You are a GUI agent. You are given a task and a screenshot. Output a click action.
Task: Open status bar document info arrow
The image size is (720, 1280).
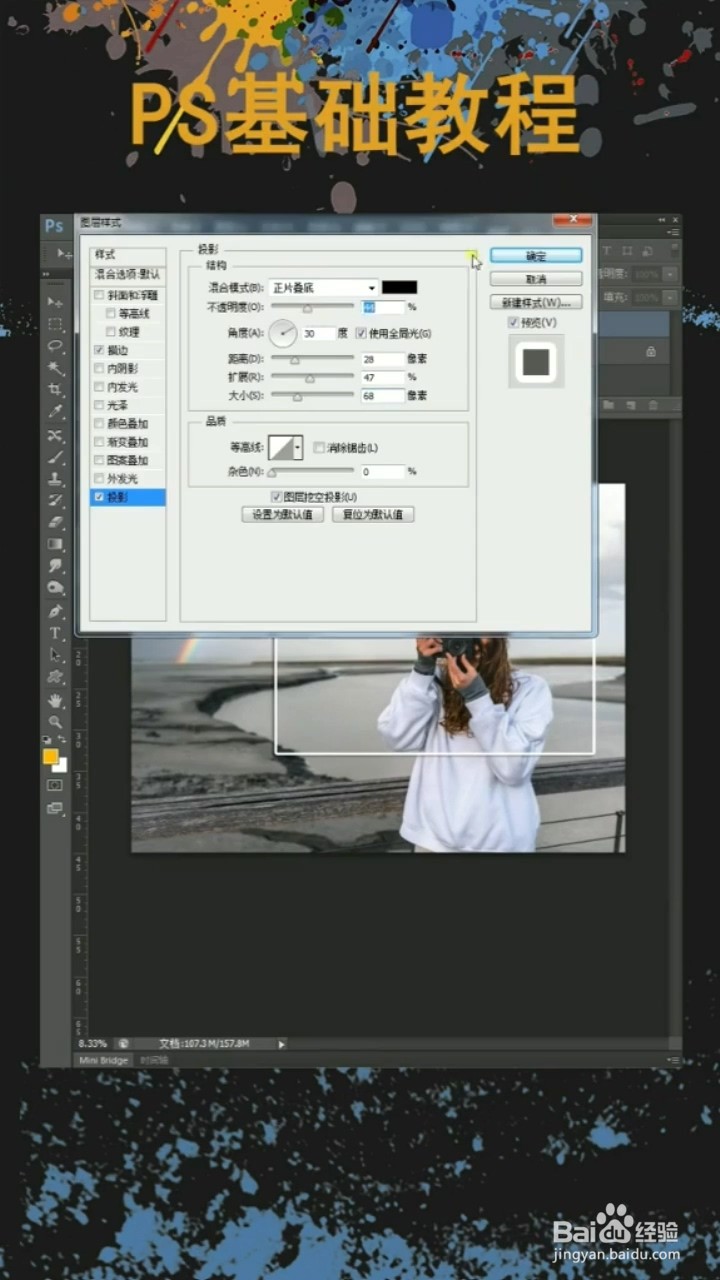click(281, 1043)
